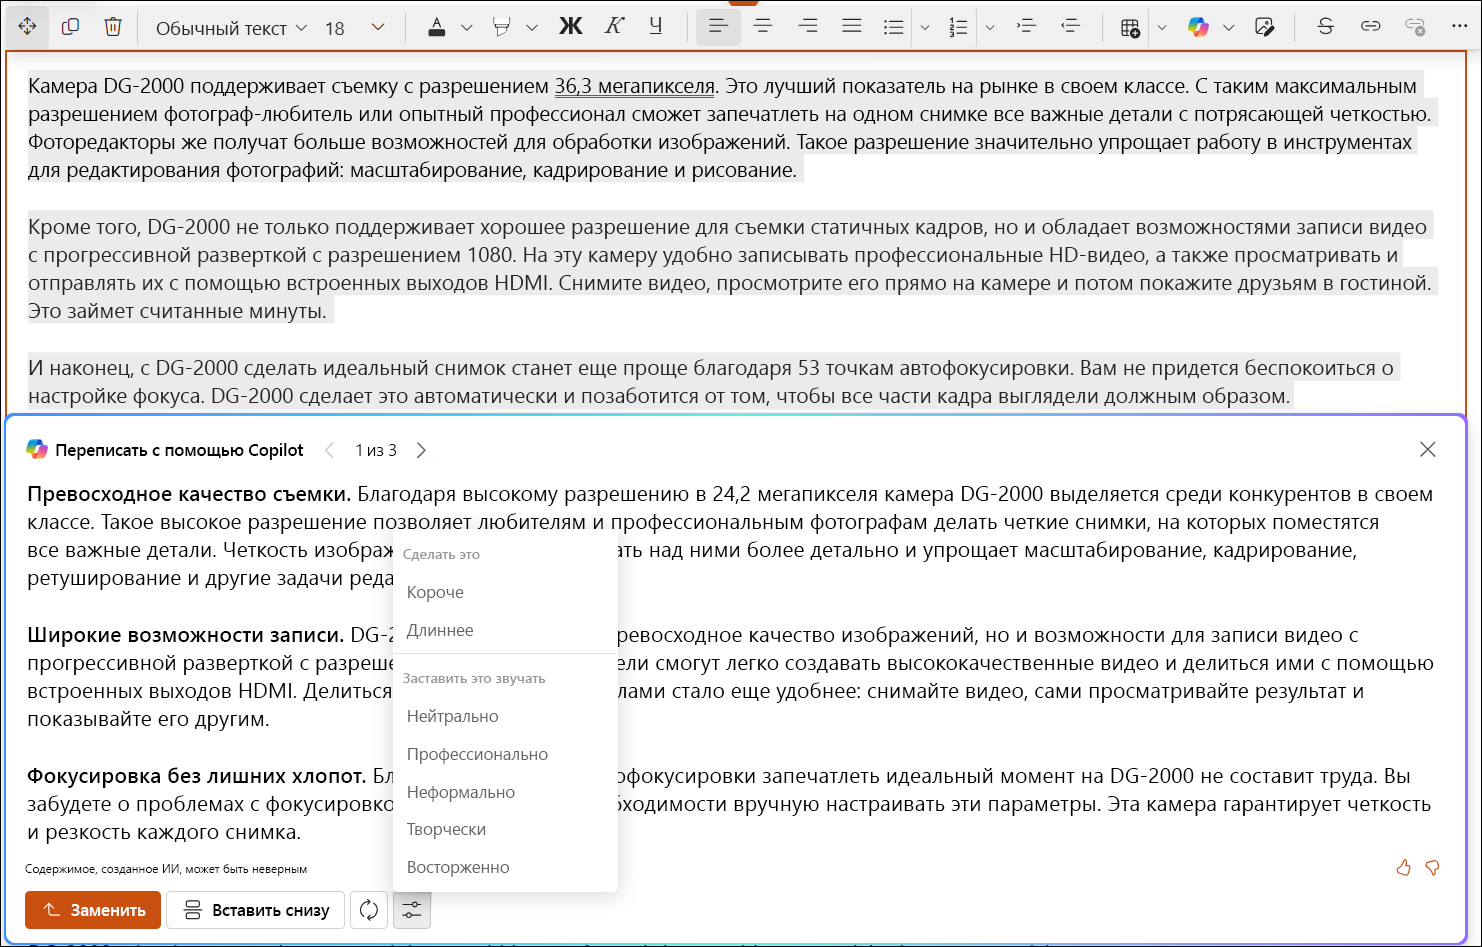Open the numbered list style dropdown
1482x947 pixels.
coord(990,27)
